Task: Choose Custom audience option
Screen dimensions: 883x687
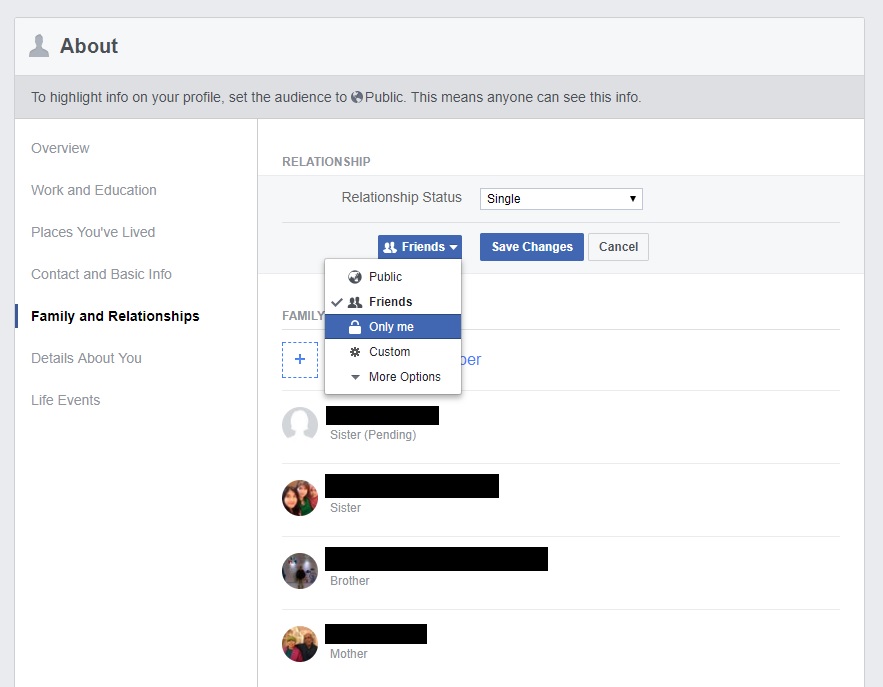Action: pyautogui.click(x=393, y=352)
